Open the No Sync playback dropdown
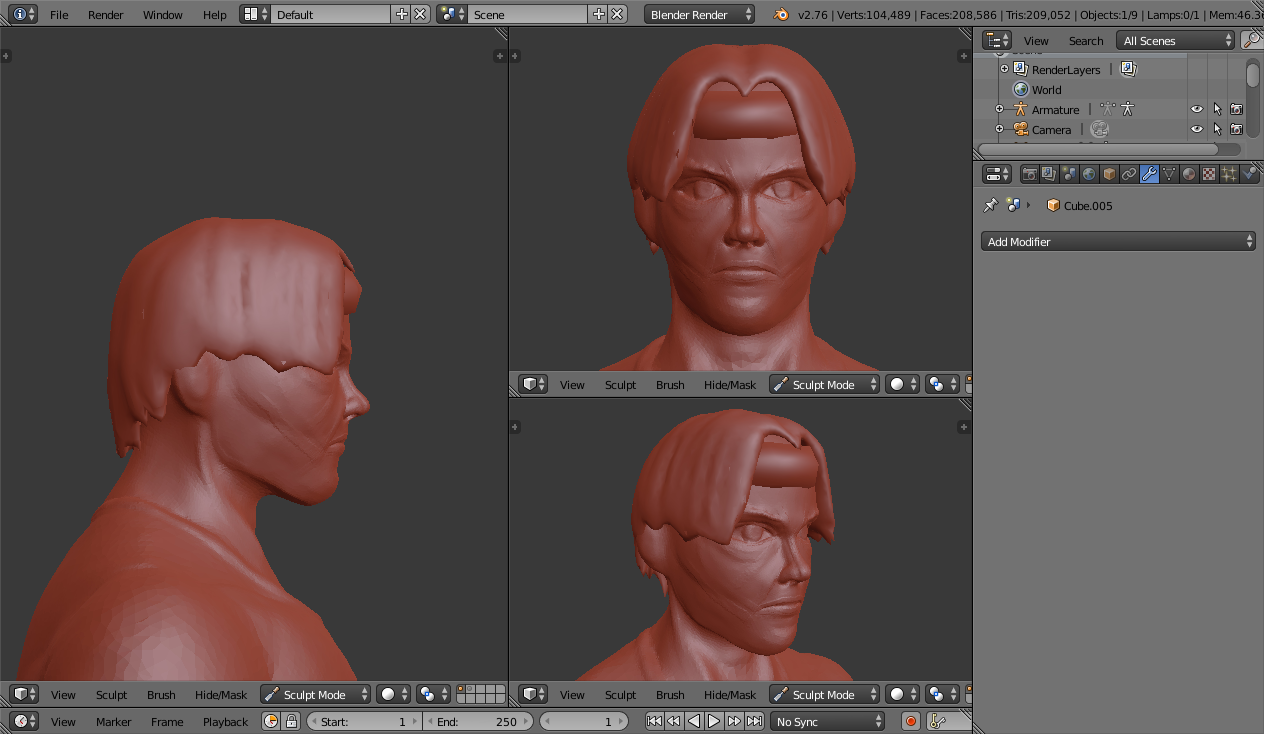The image size is (1264, 734). coord(827,721)
